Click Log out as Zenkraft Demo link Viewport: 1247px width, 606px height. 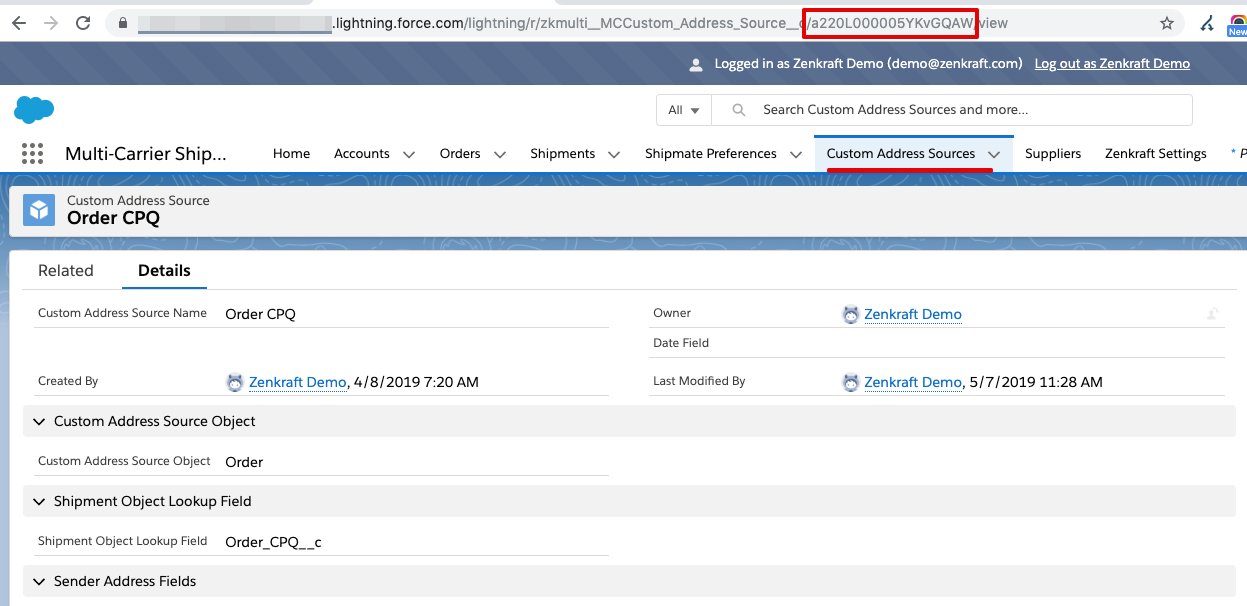1112,64
